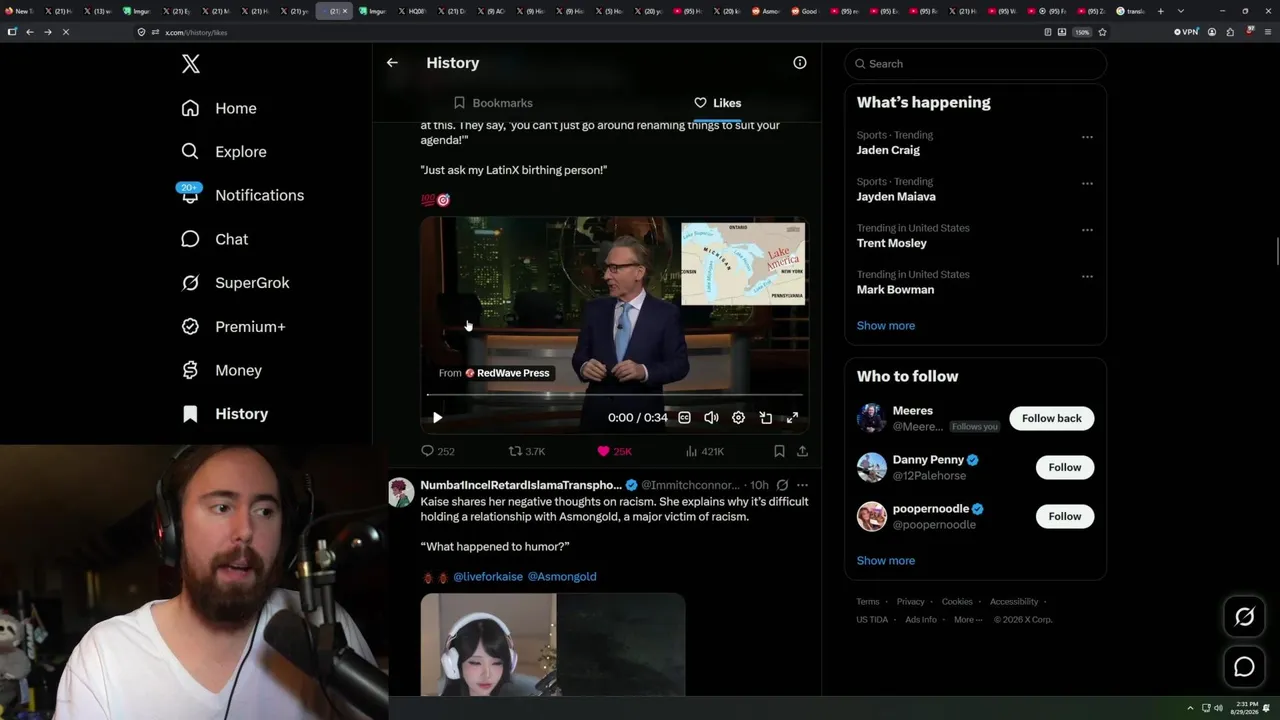The height and width of the screenshot is (720, 1280).
Task: Unlike the post with 25K likes
Action: click(614, 451)
